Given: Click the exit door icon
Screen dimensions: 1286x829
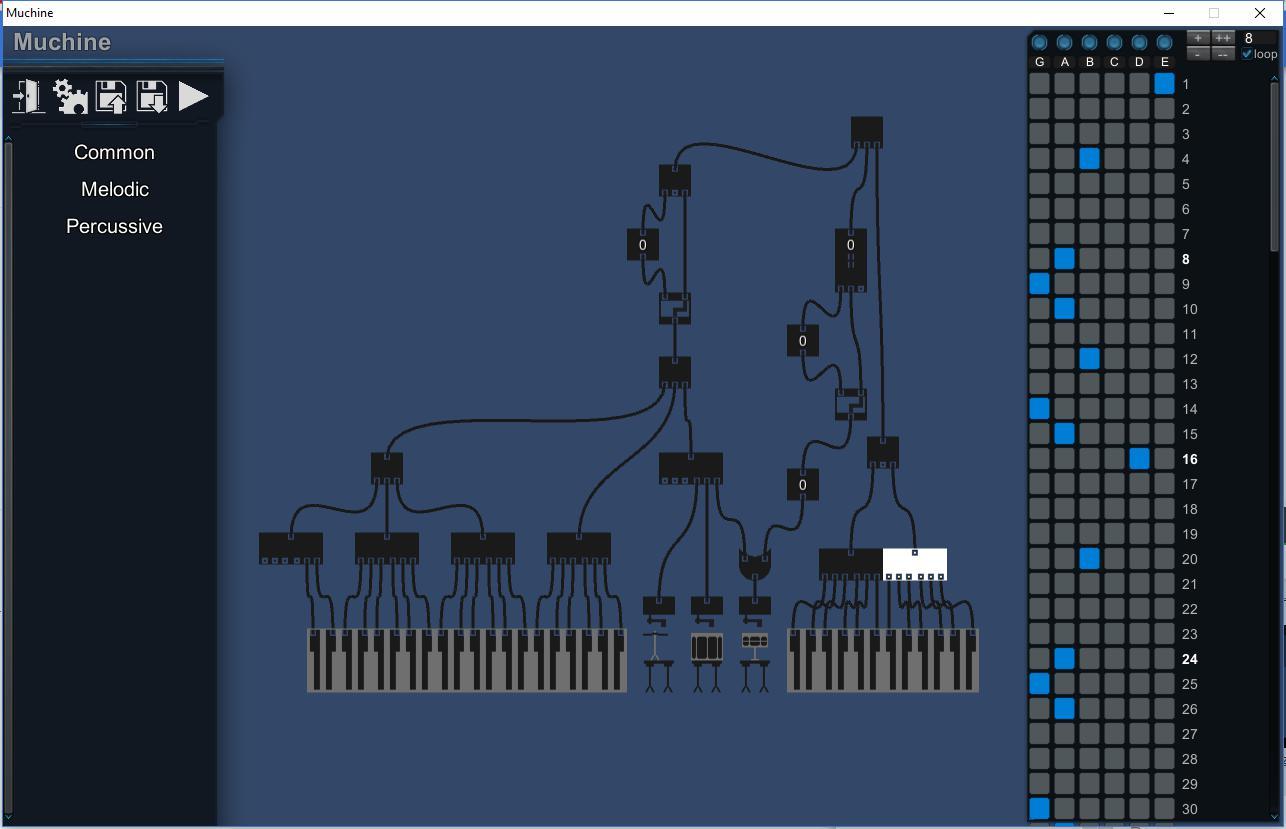Looking at the screenshot, I should click(28, 97).
